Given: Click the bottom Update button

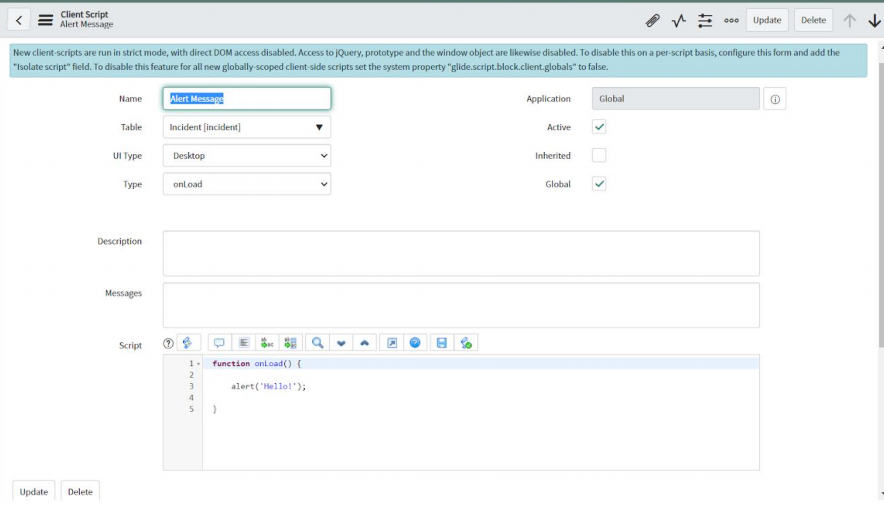Looking at the screenshot, I should pos(34,491).
